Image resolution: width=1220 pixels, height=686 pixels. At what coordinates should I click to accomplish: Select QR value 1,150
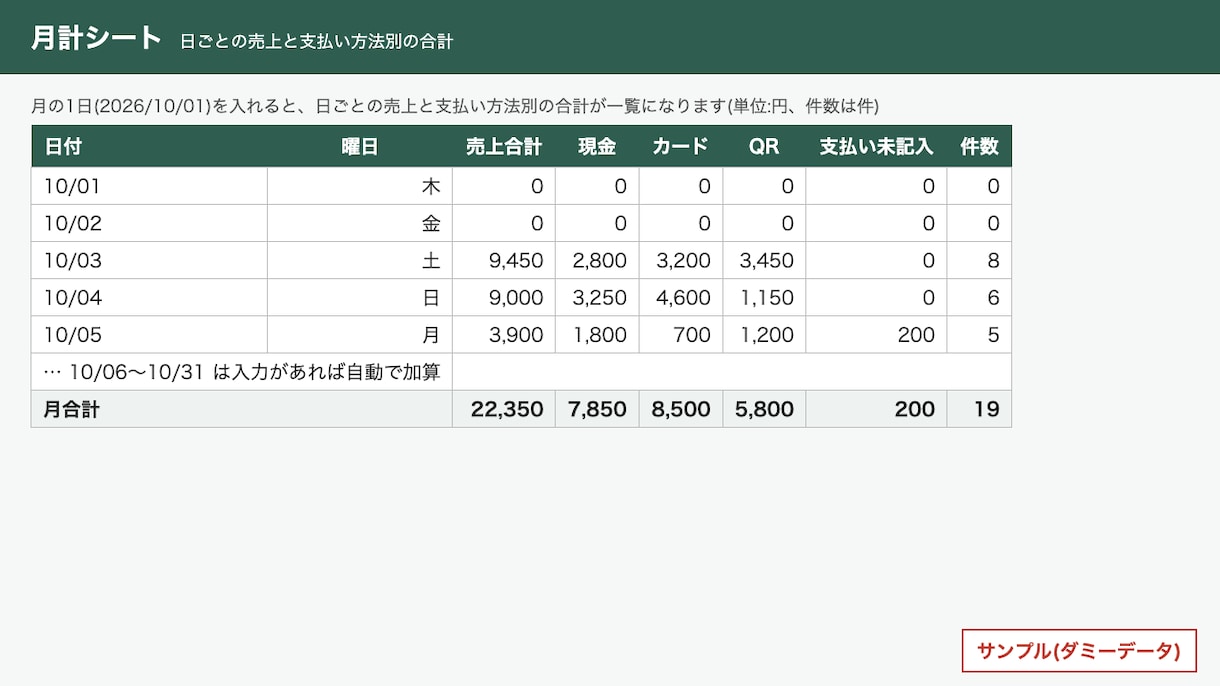(x=764, y=298)
